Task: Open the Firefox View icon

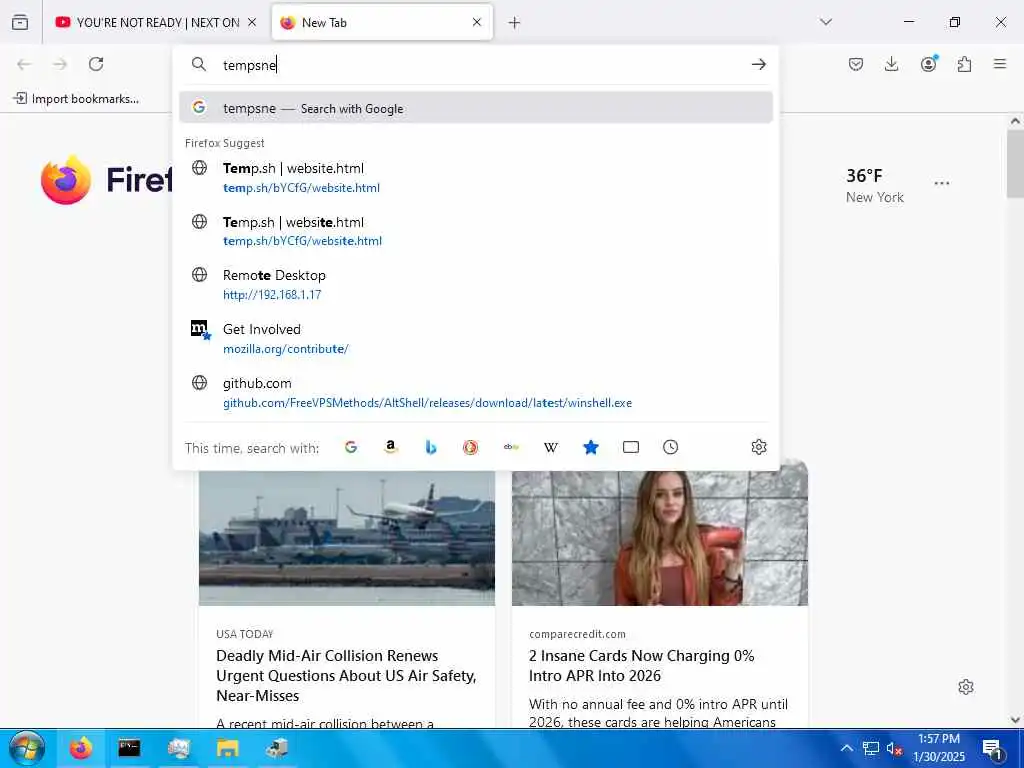Action: pyautogui.click(x=20, y=22)
